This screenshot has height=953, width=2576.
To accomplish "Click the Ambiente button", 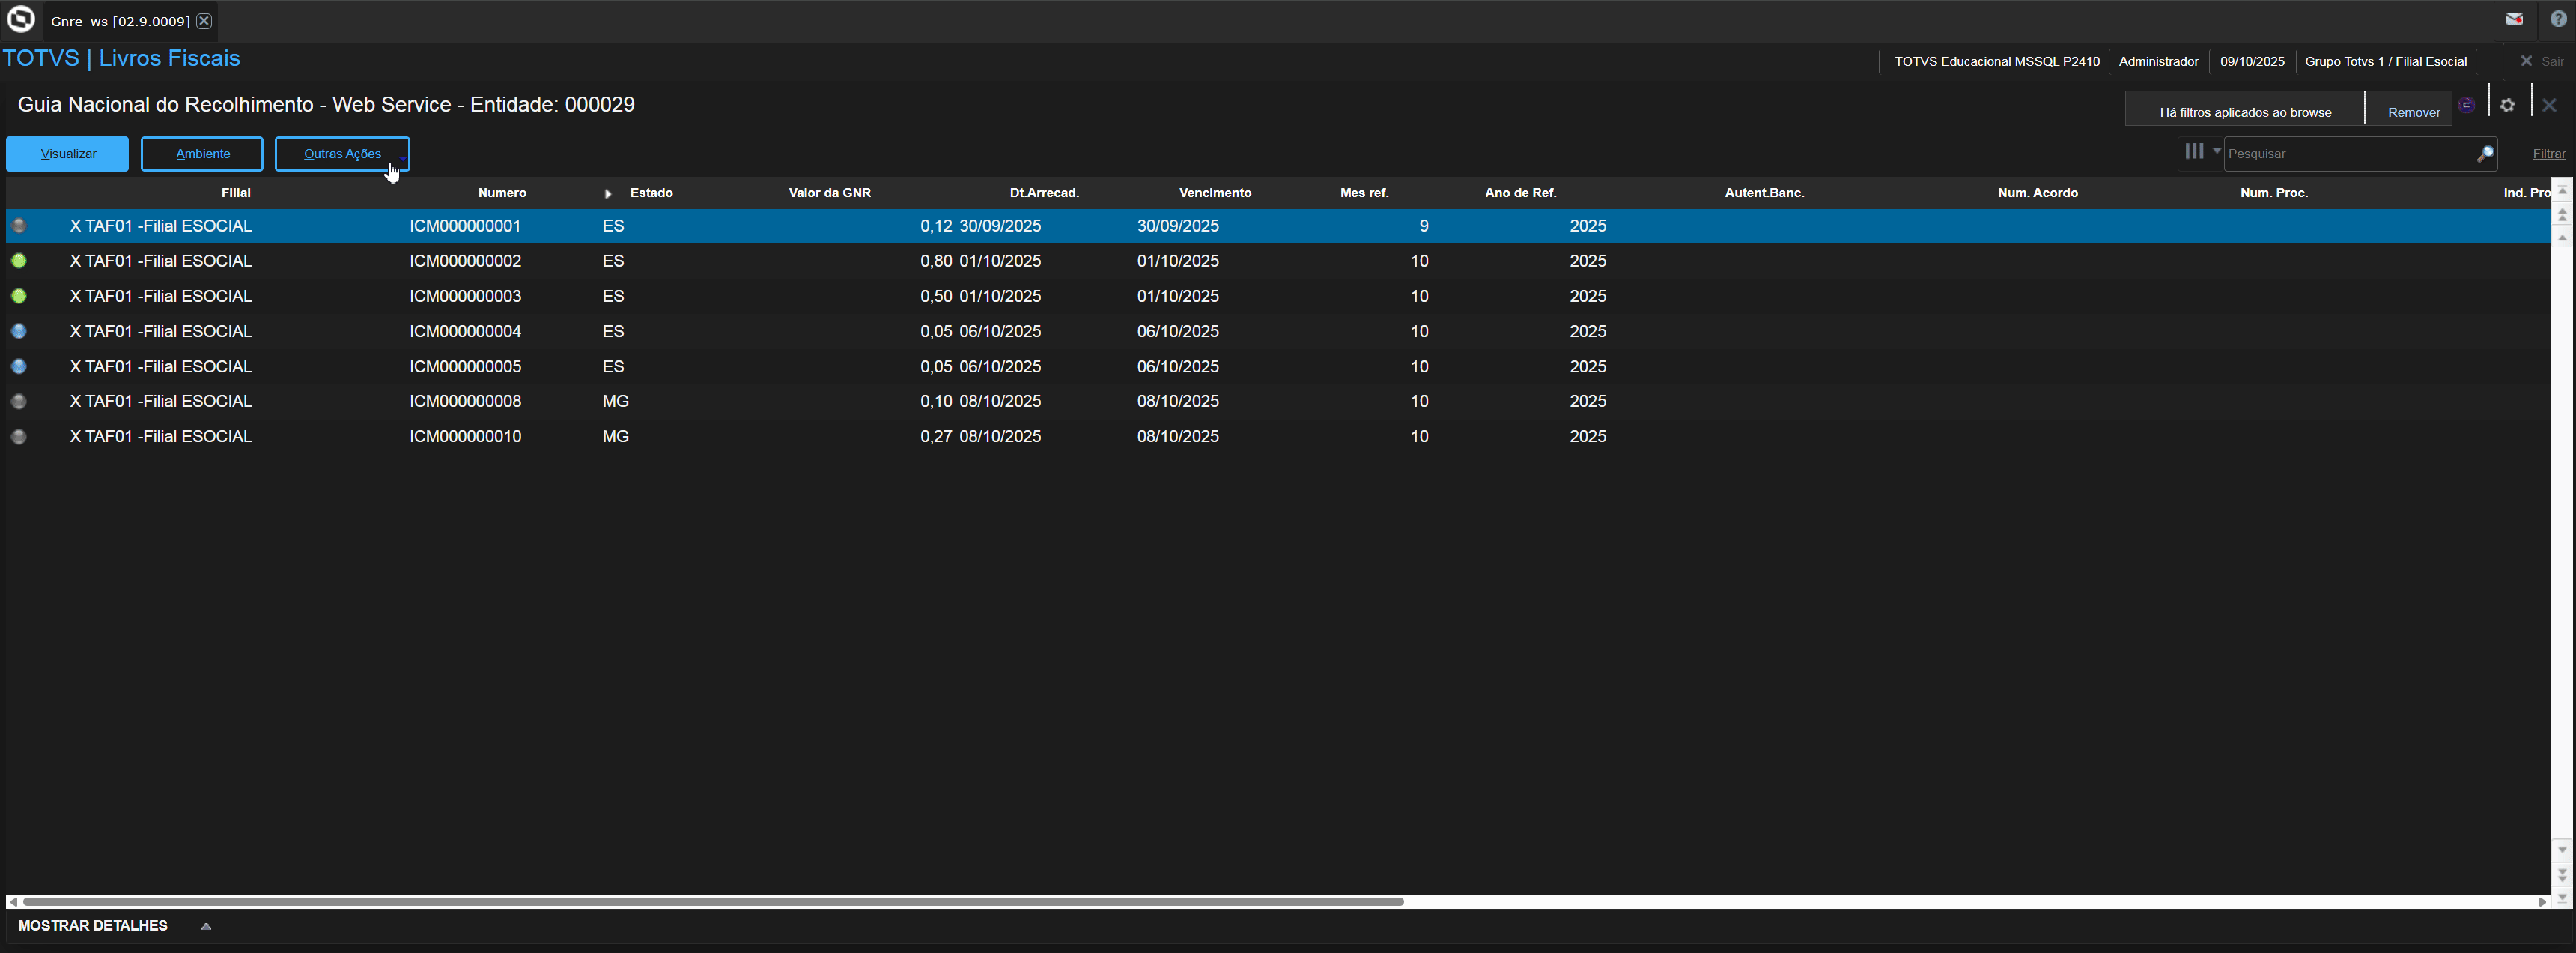I will 202,154.
